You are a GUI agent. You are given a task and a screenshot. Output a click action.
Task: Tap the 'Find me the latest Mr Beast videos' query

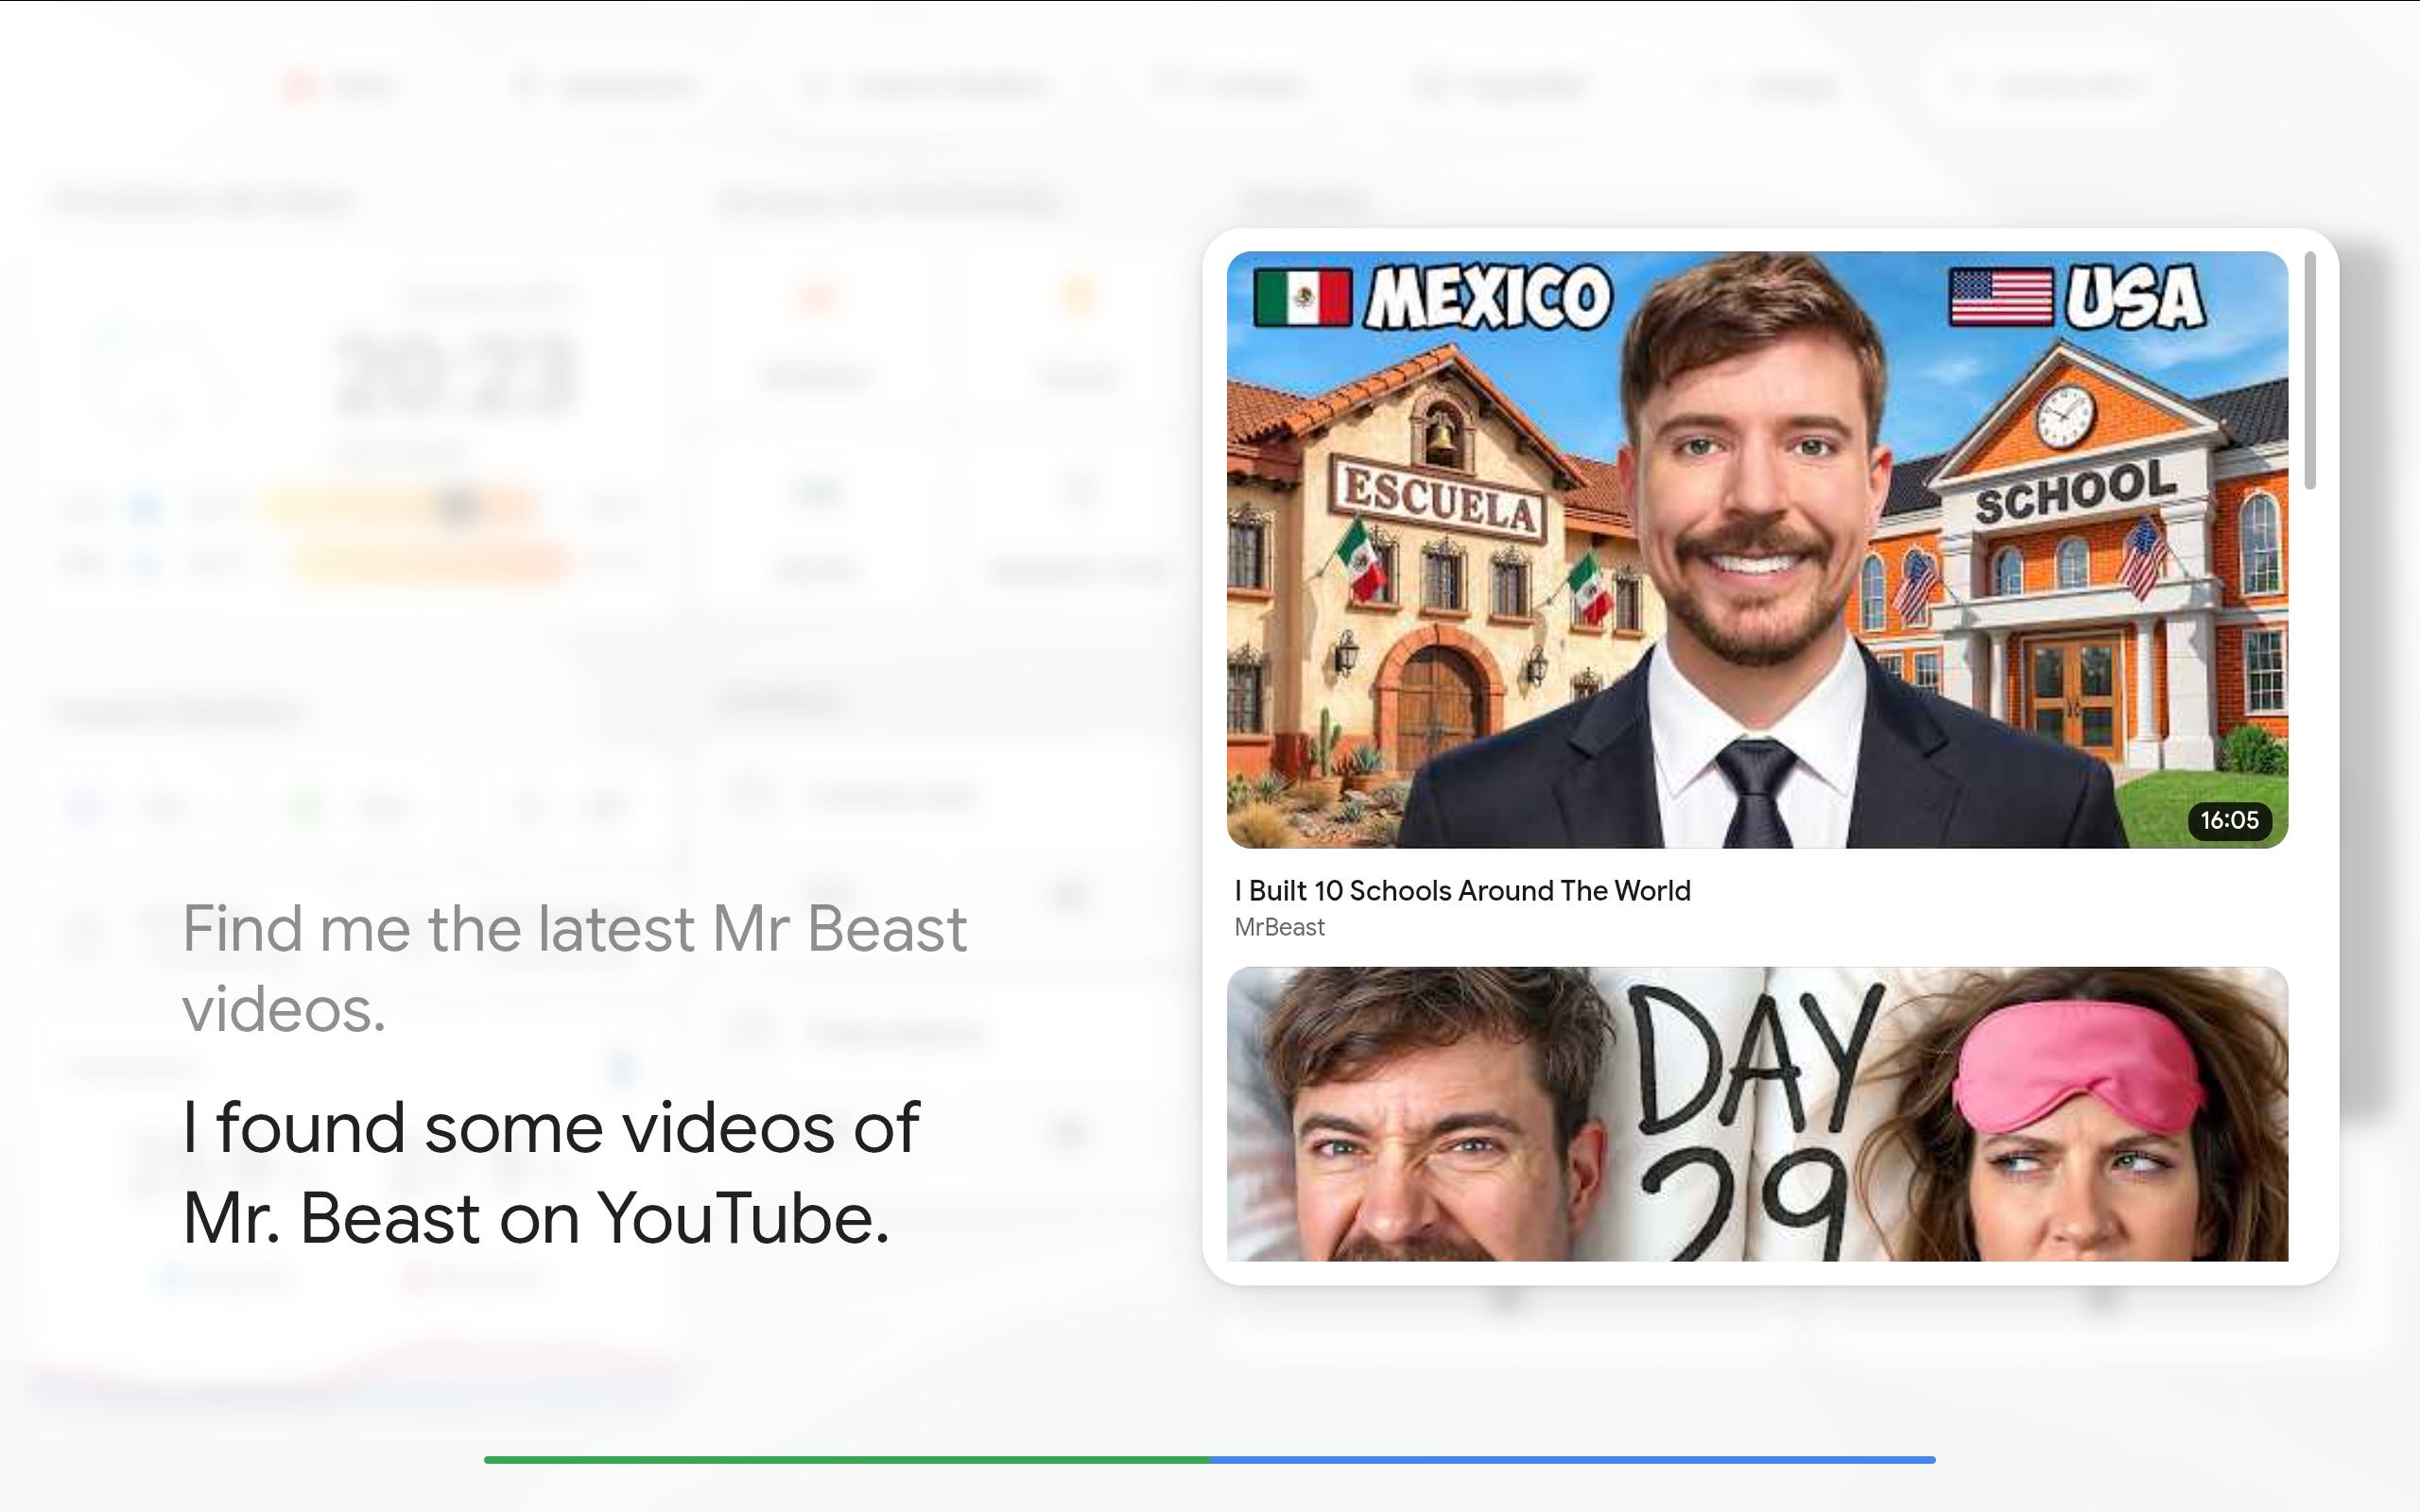click(x=574, y=968)
